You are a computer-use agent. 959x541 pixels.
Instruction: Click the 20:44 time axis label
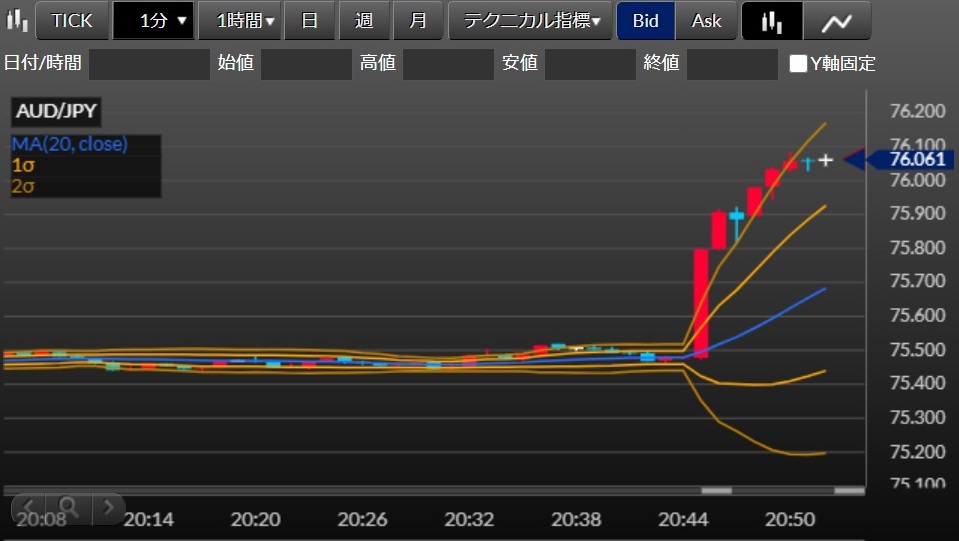click(x=683, y=520)
